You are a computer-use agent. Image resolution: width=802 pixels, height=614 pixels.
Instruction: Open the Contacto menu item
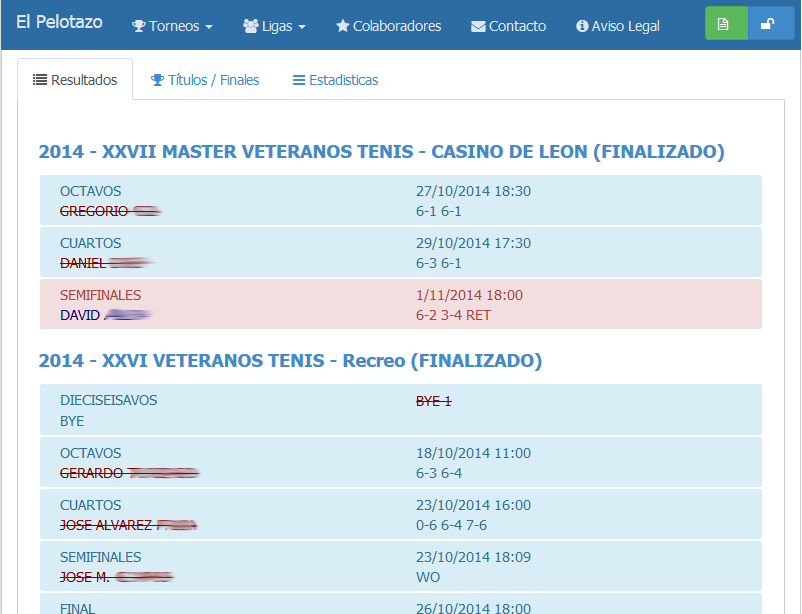(508, 26)
